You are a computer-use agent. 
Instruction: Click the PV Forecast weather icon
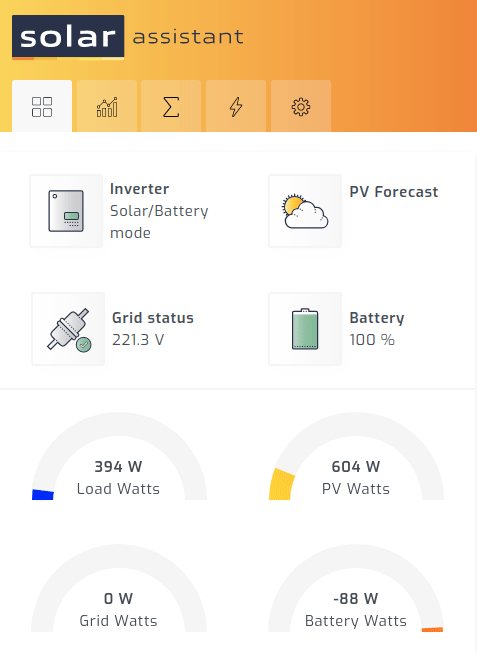pyautogui.click(x=305, y=211)
